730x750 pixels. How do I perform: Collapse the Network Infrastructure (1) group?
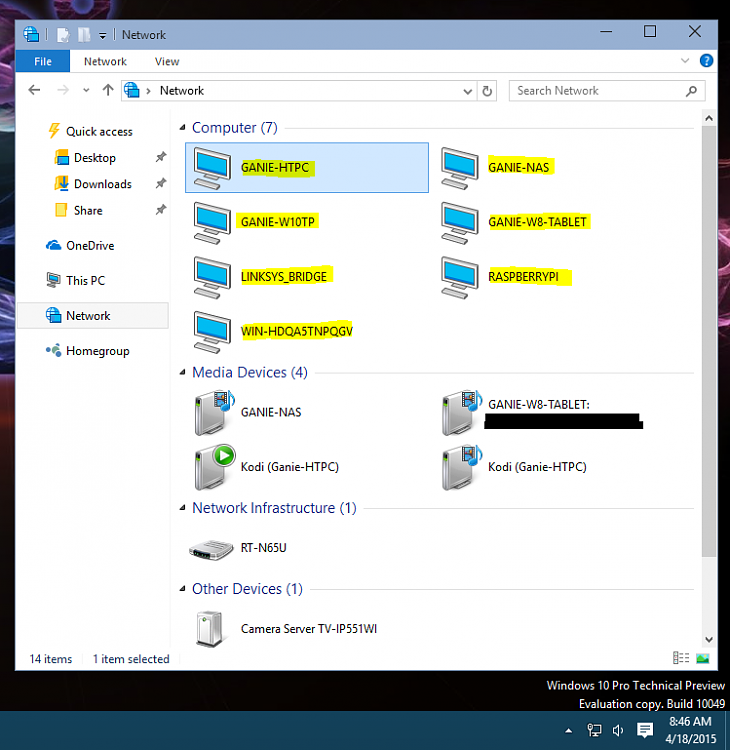[182, 508]
